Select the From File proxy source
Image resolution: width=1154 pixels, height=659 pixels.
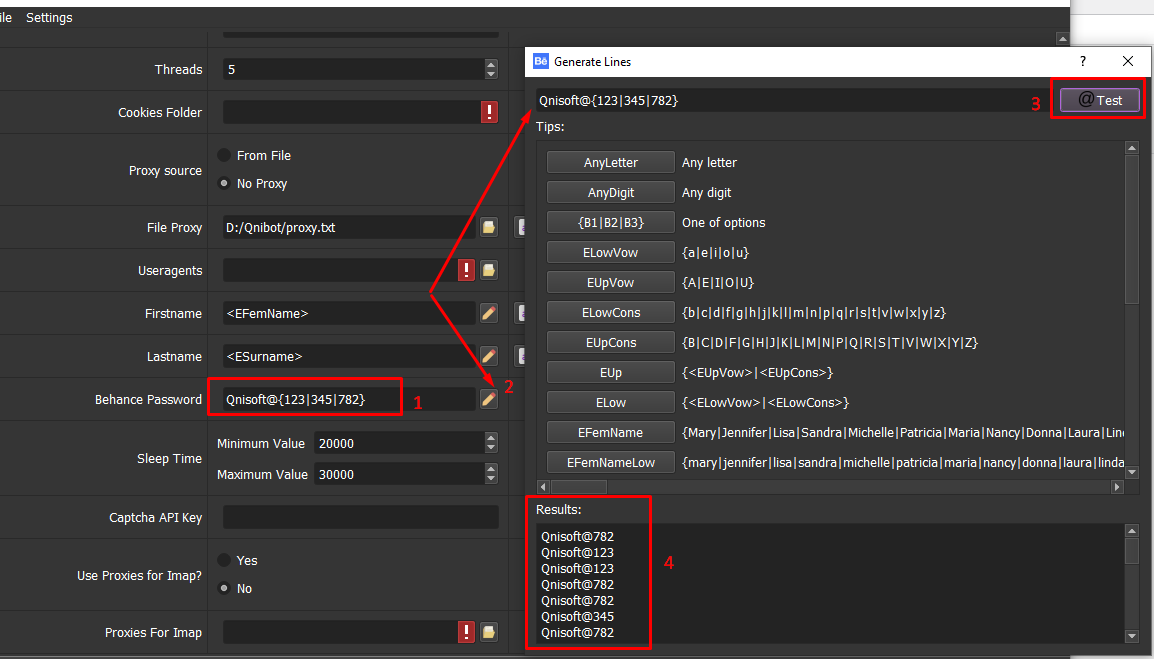[x=225, y=156]
